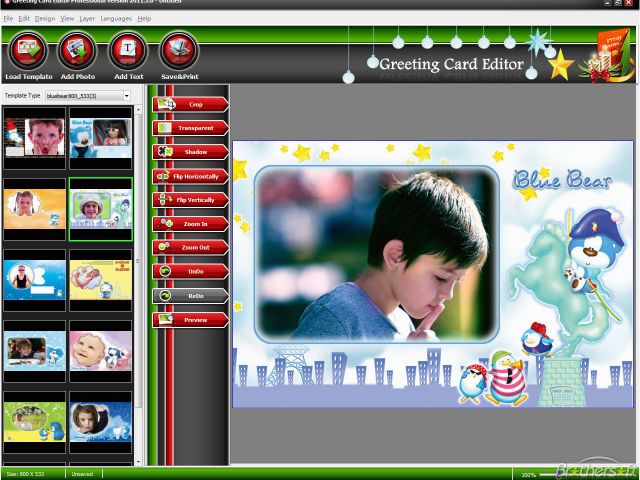Screen dimensions: 640x480
Task: Click the UnDo button
Action: click(x=190, y=271)
